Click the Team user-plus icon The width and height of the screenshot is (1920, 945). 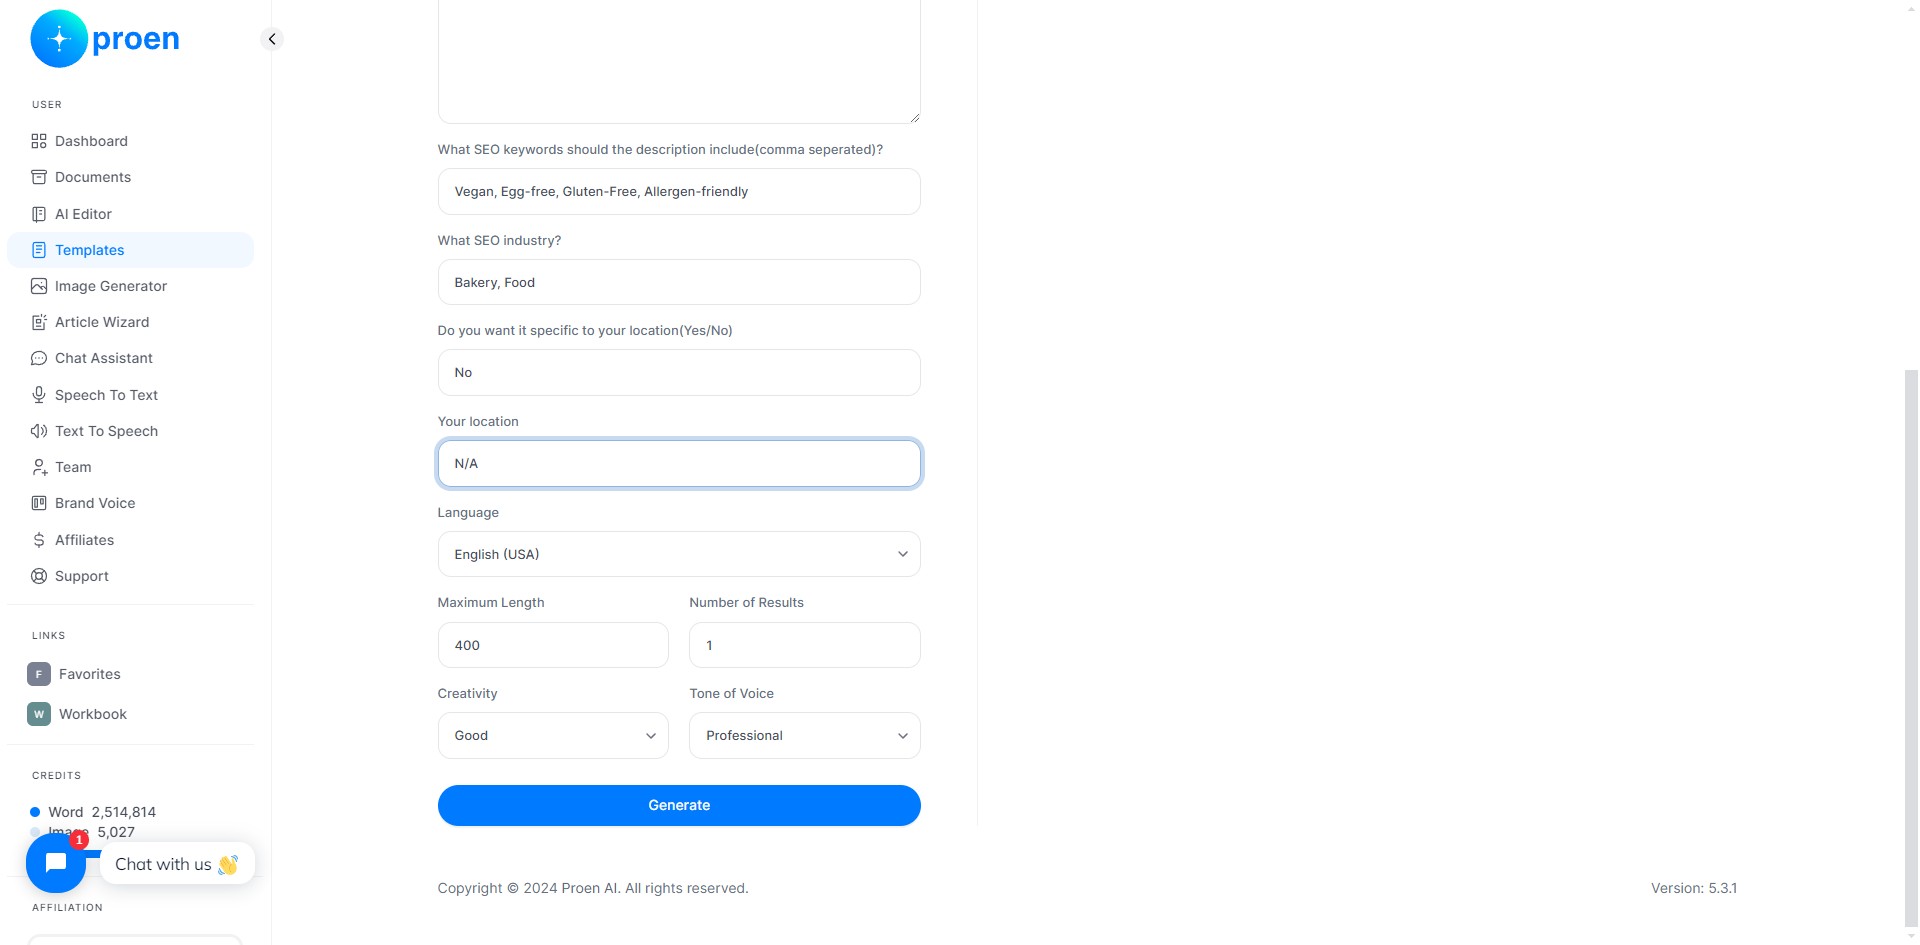(x=39, y=467)
